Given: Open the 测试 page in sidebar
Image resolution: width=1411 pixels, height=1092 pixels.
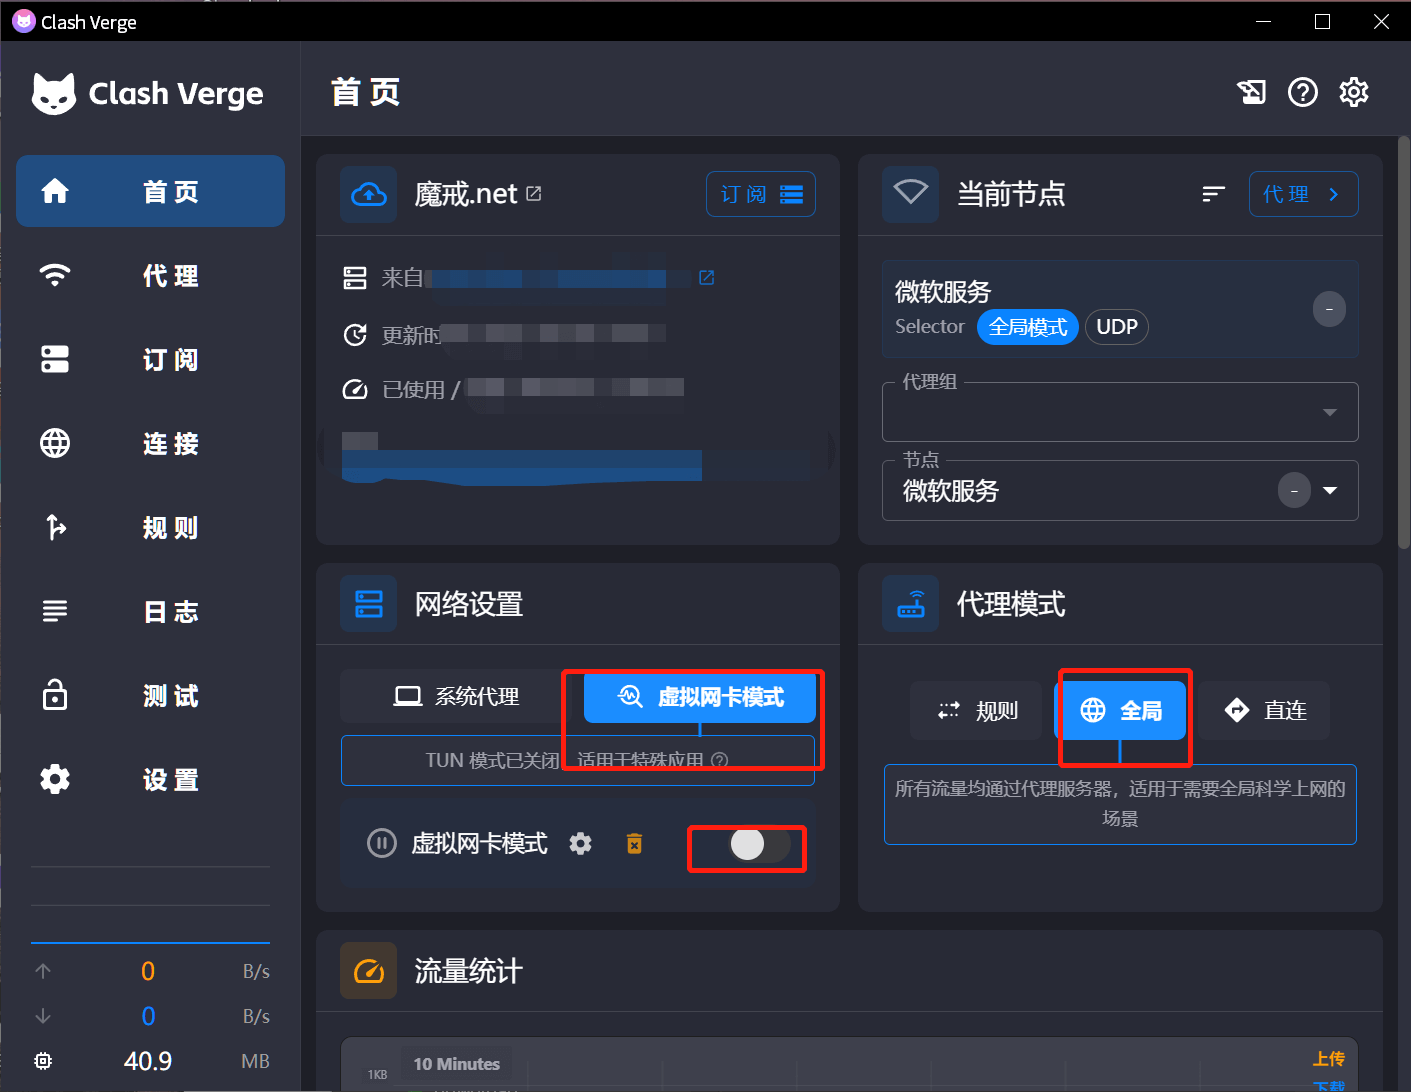Looking at the screenshot, I should tap(150, 695).
